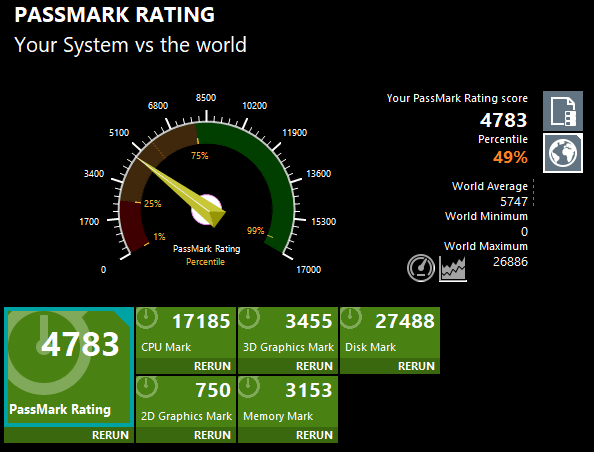Screen dimensions: 594x452
Task: Open the Disk Mark 27488 tile
Action: click(390, 333)
